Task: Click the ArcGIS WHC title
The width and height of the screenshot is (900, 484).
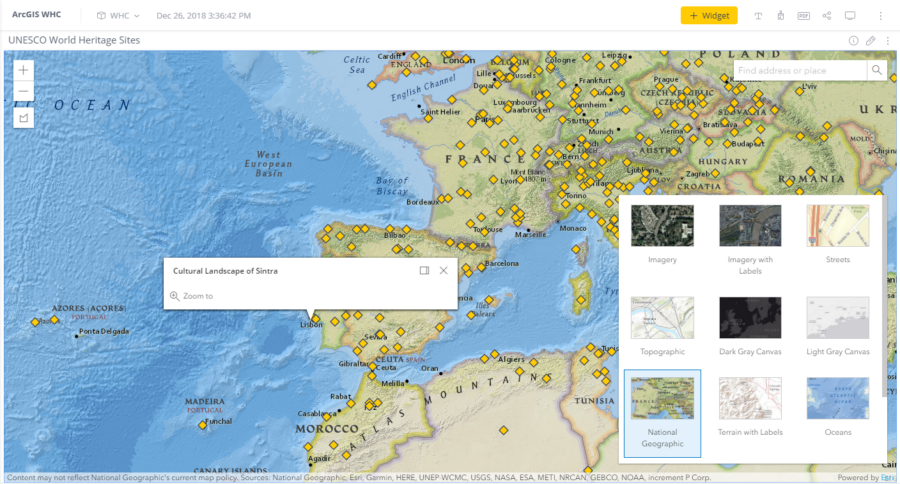Action: (37, 14)
